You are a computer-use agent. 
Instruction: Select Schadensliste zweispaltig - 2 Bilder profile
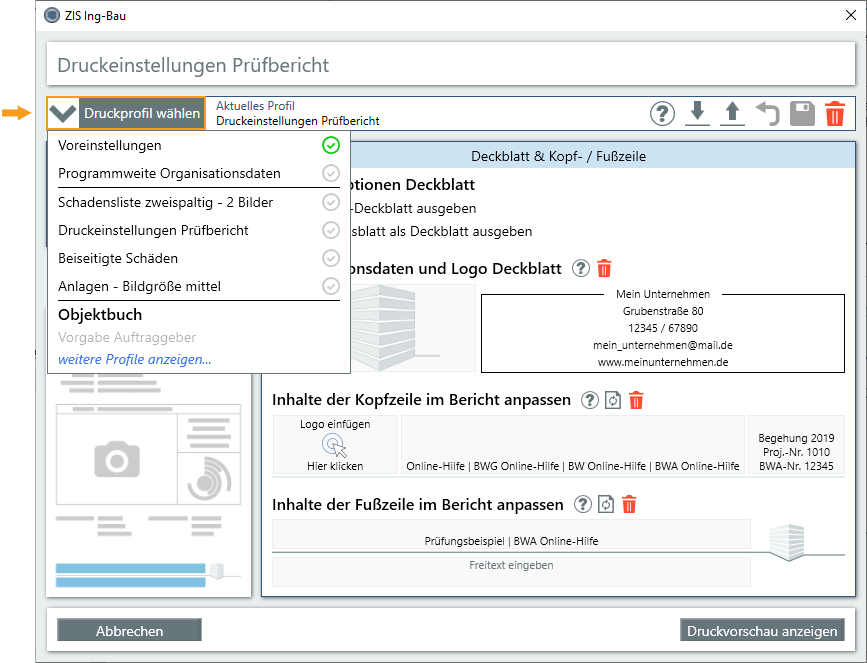pos(166,202)
